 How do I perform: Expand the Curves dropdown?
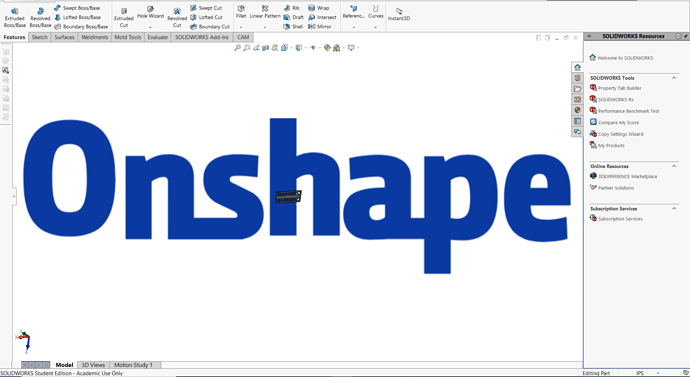tap(375, 27)
